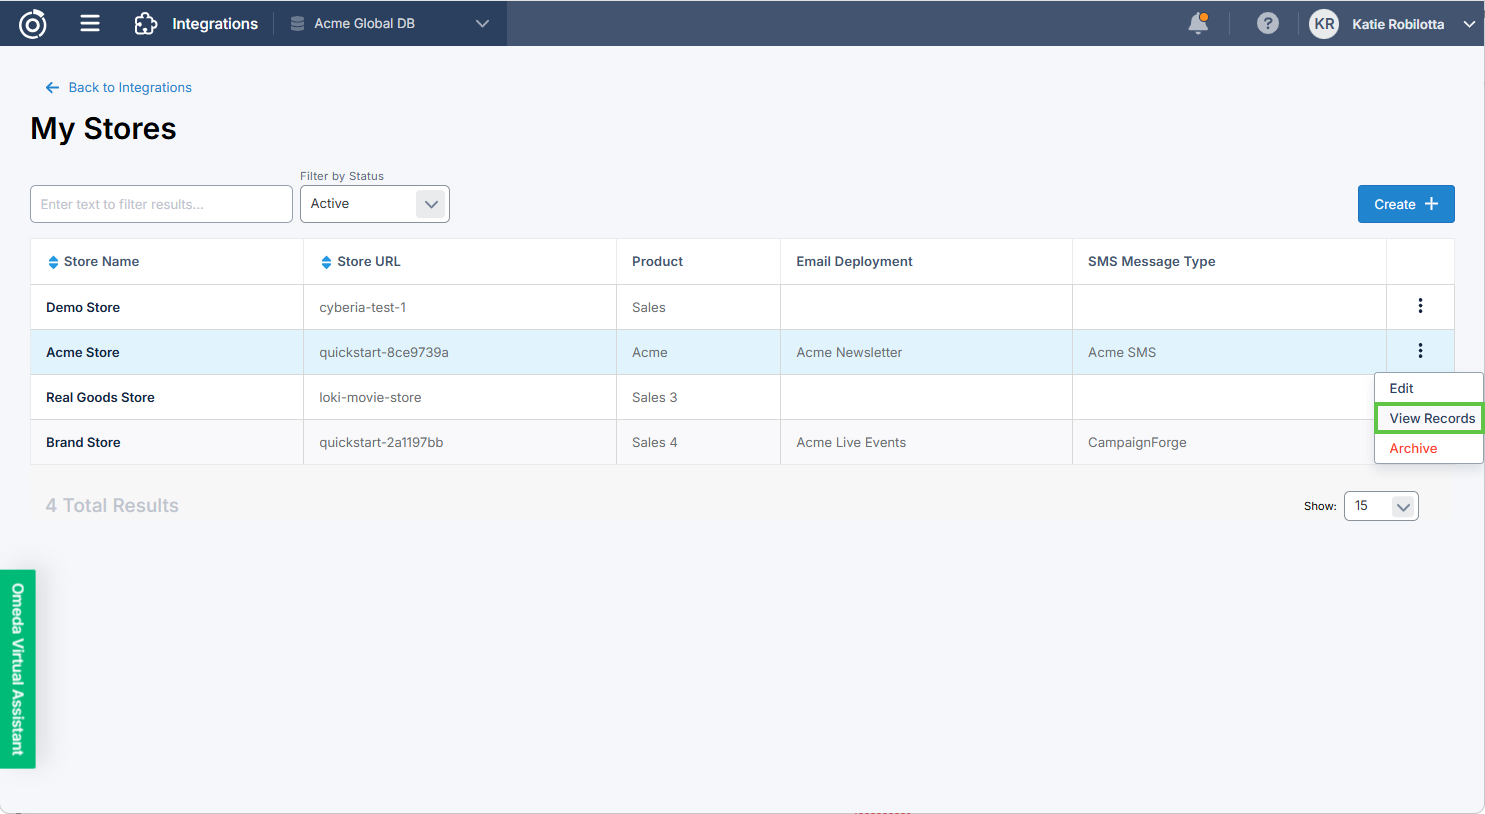1485x814 pixels.
Task: Open the Acme Store three-dot actions menu
Action: point(1420,351)
